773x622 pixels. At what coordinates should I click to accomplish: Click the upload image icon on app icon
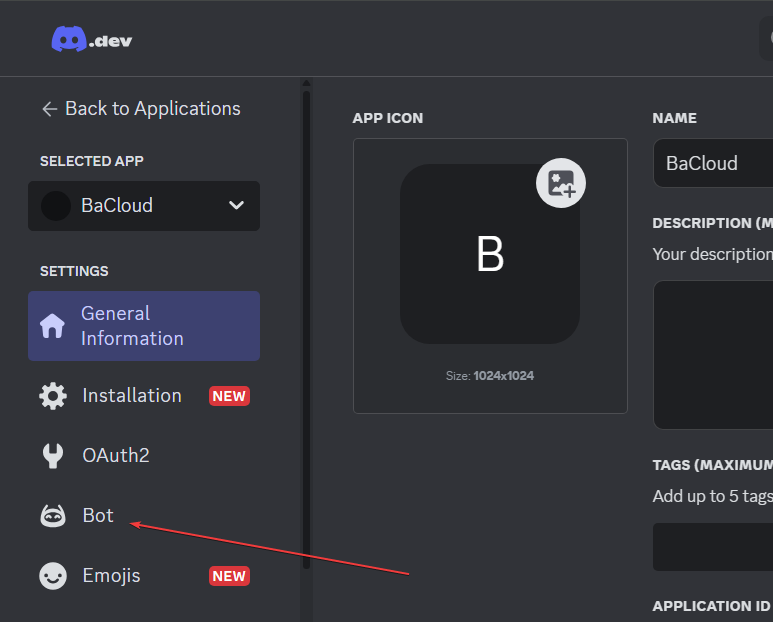pyautogui.click(x=561, y=183)
